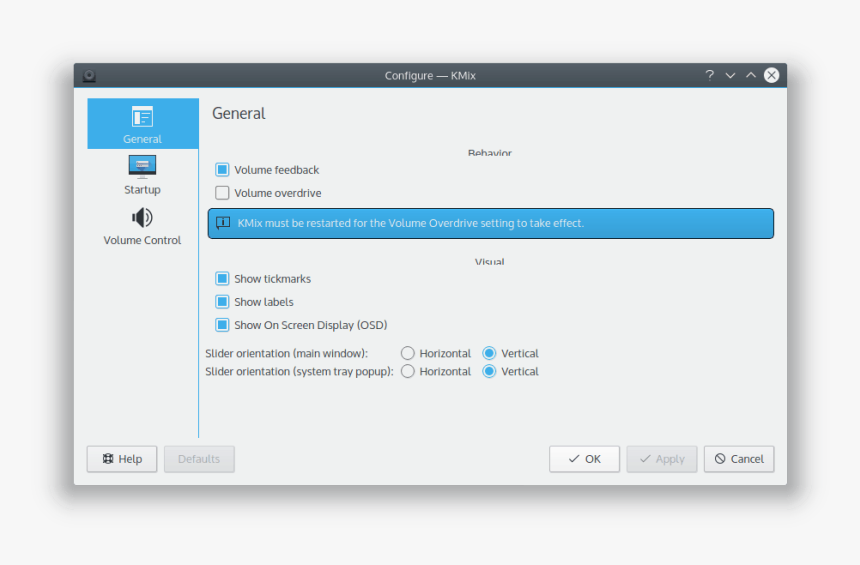
Task: Open the Volume Control settings page
Action: 143,226
